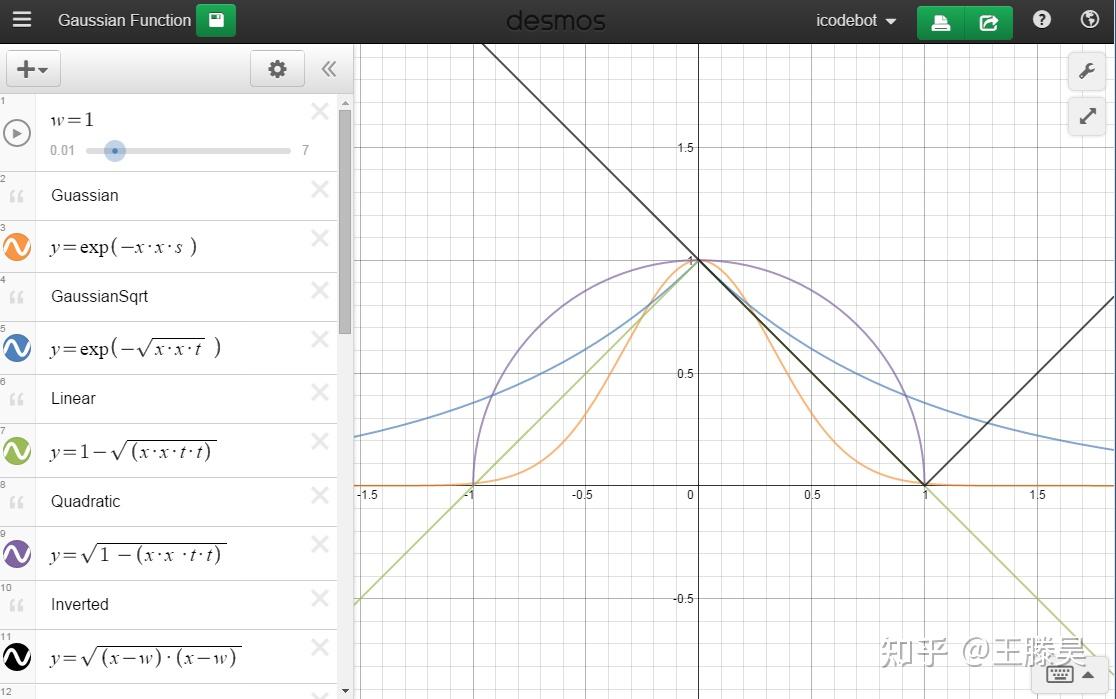
Task: Delete the Linear note row
Action: (320, 392)
